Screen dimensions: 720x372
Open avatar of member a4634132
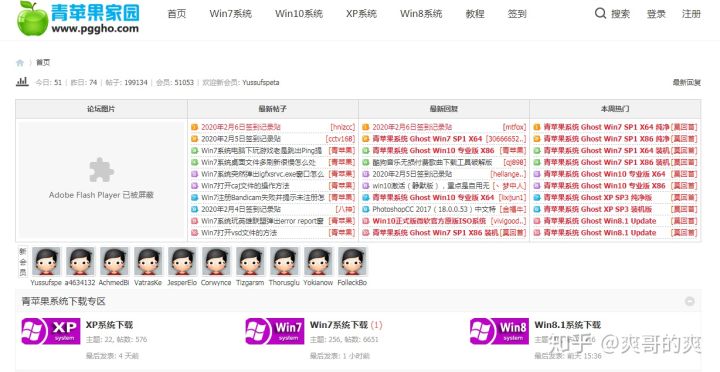[x=80, y=261]
